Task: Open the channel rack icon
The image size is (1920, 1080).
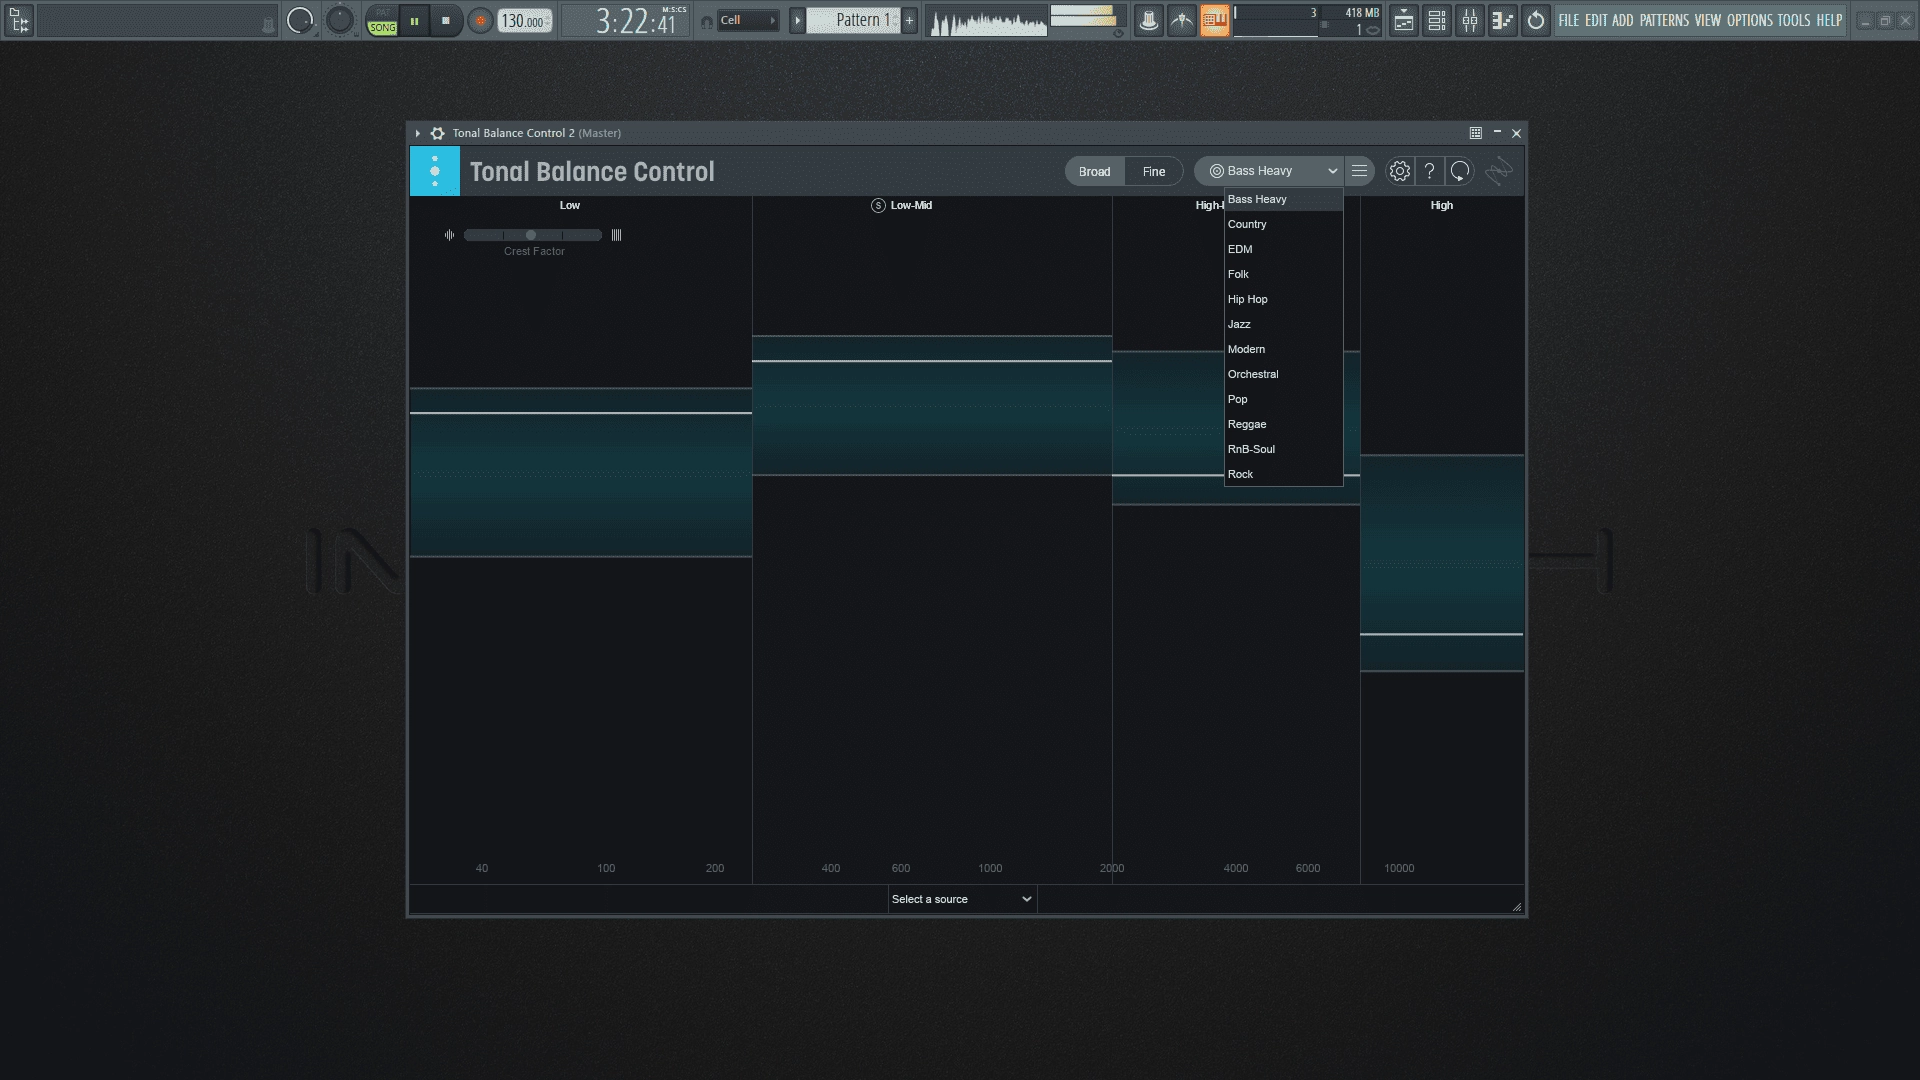Action: click(1437, 20)
